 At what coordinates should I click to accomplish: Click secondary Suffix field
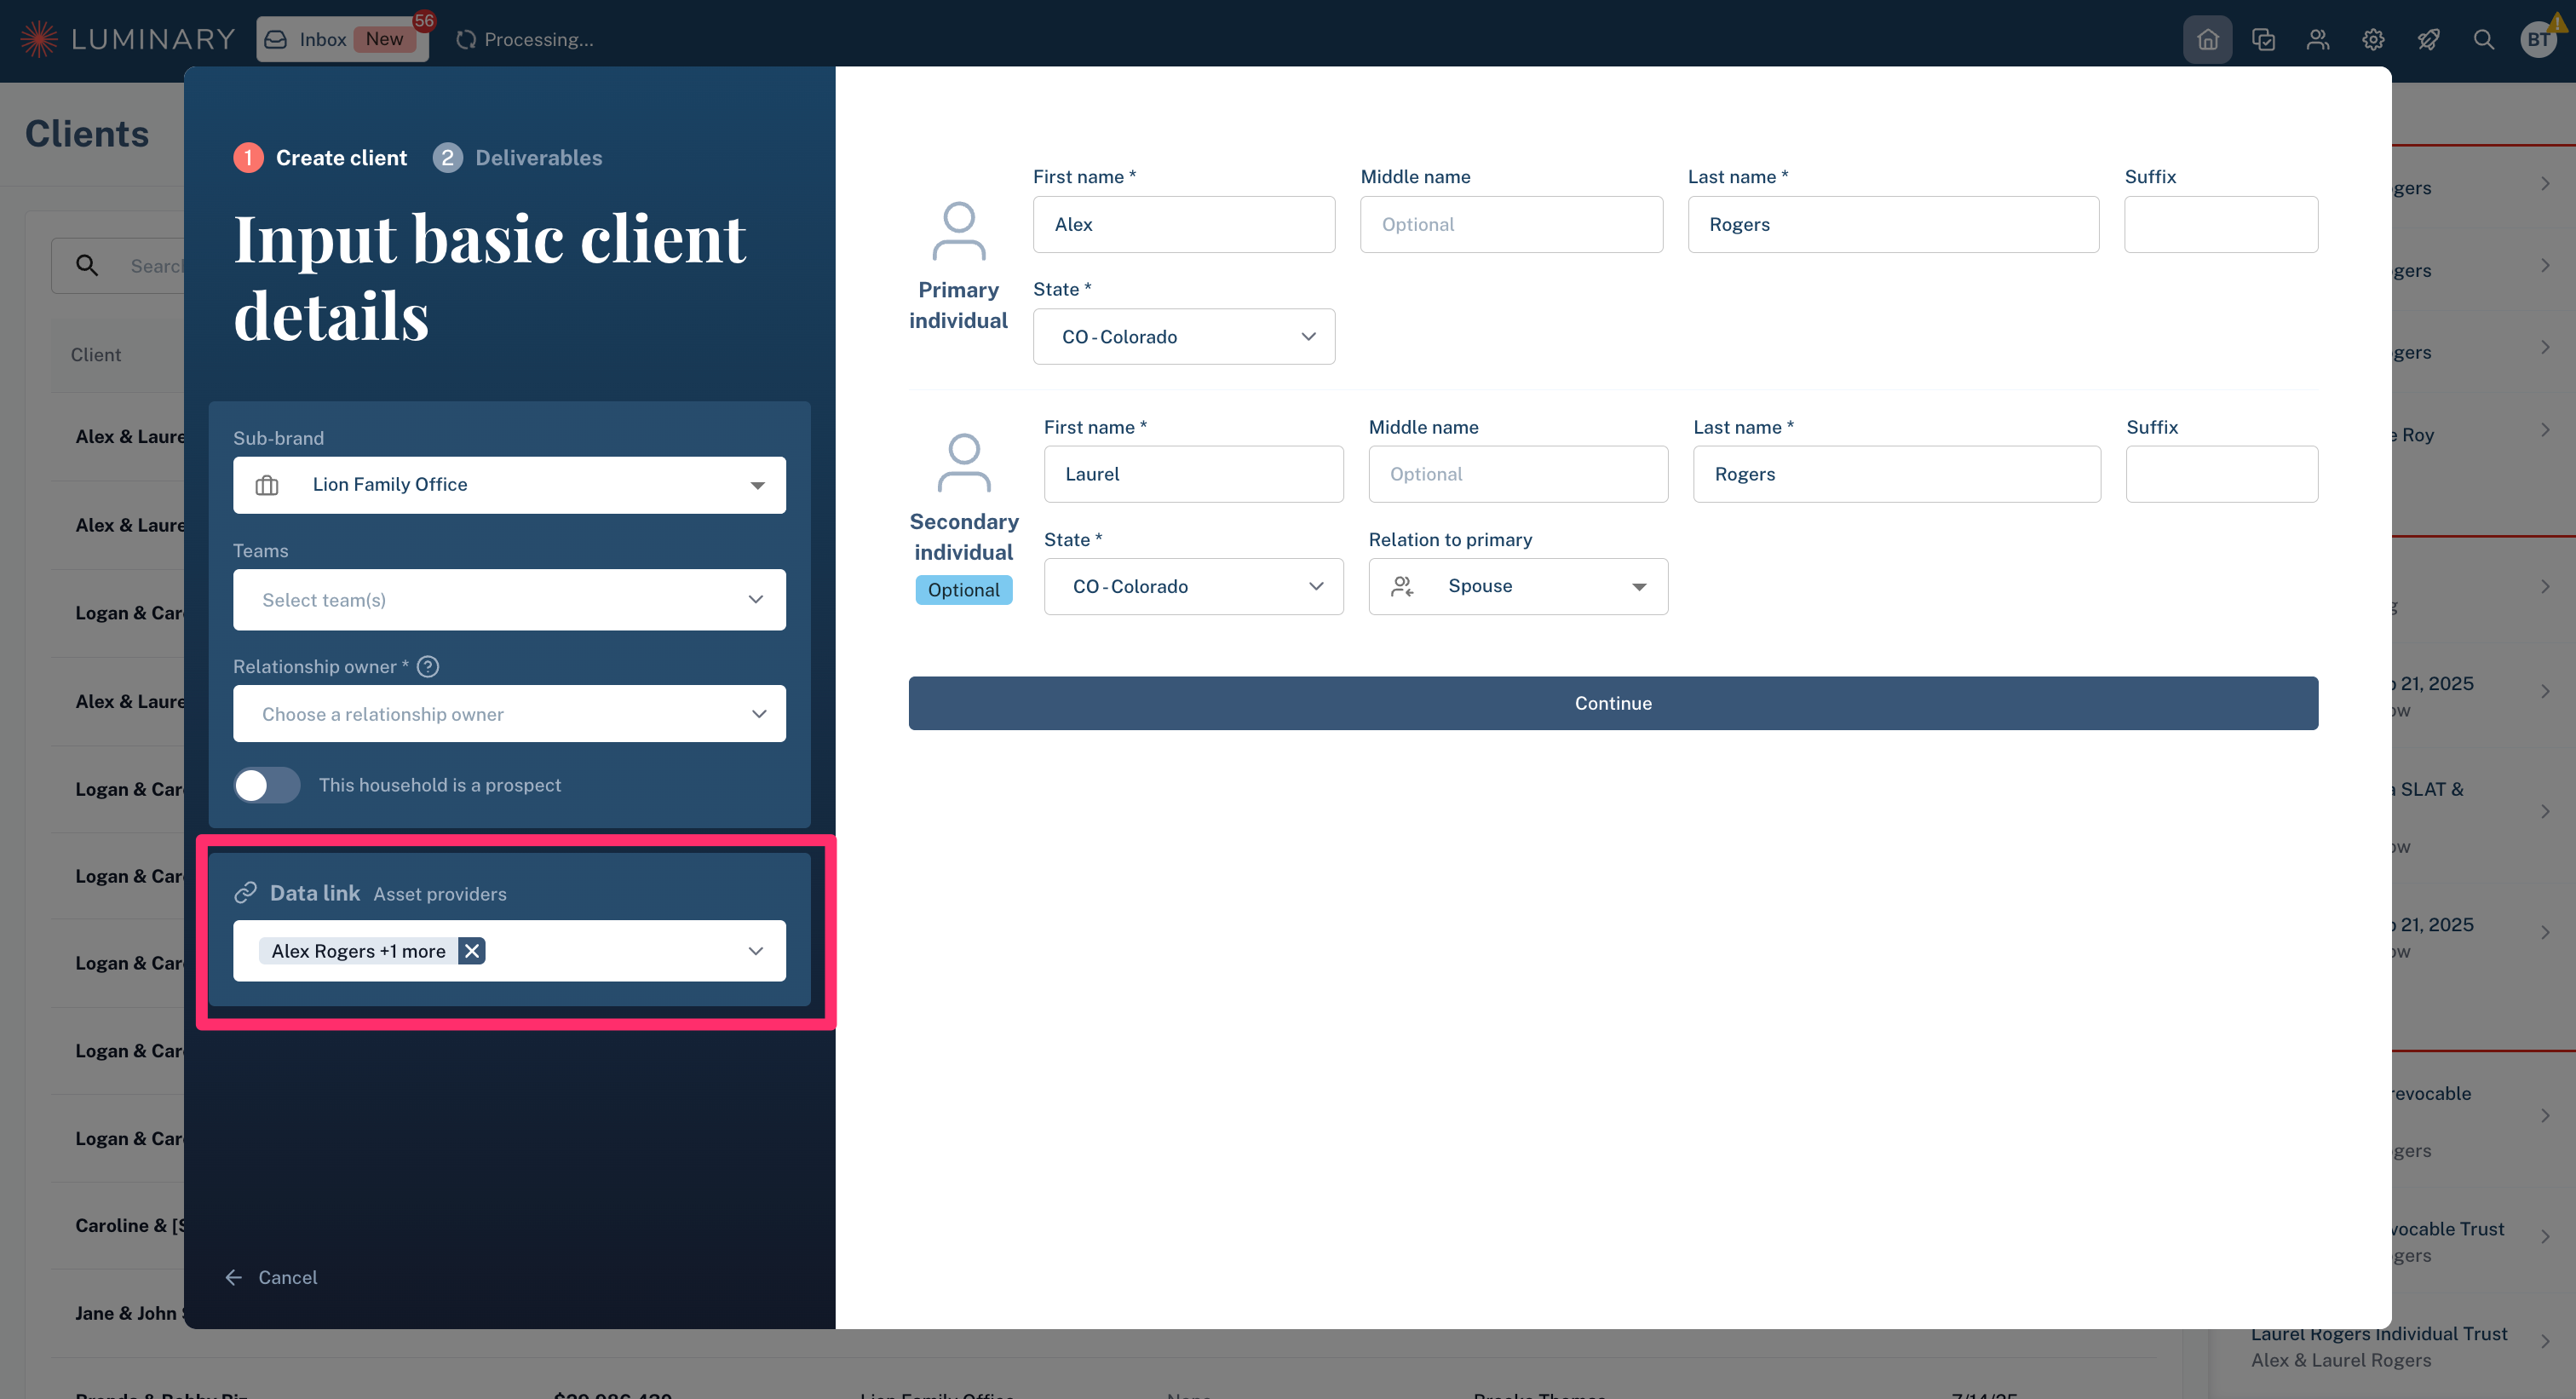2222,474
